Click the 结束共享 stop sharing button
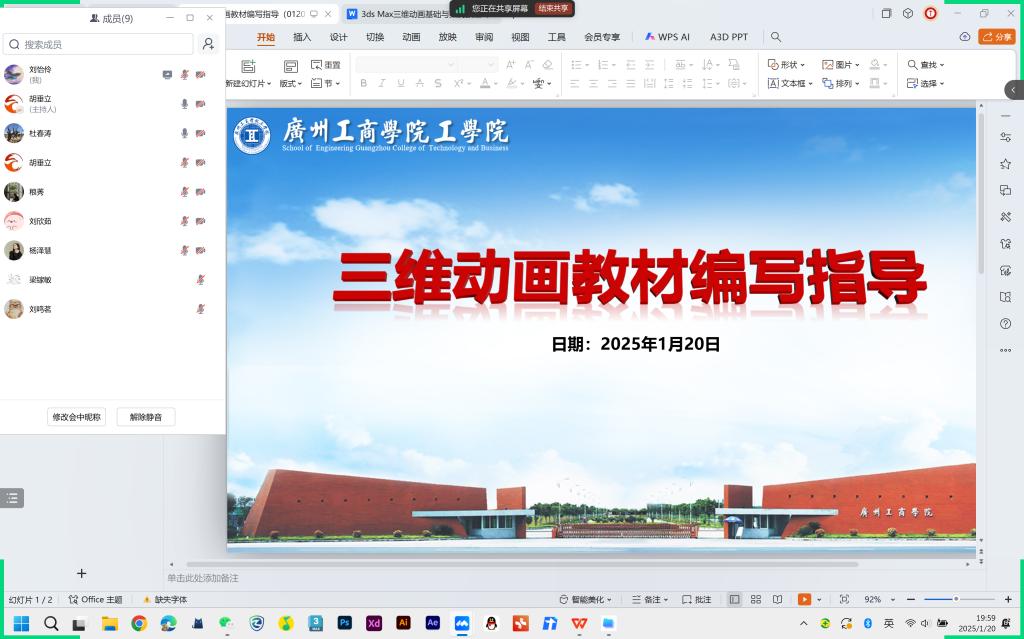1024x639 pixels. pyautogui.click(x=553, y=8)
